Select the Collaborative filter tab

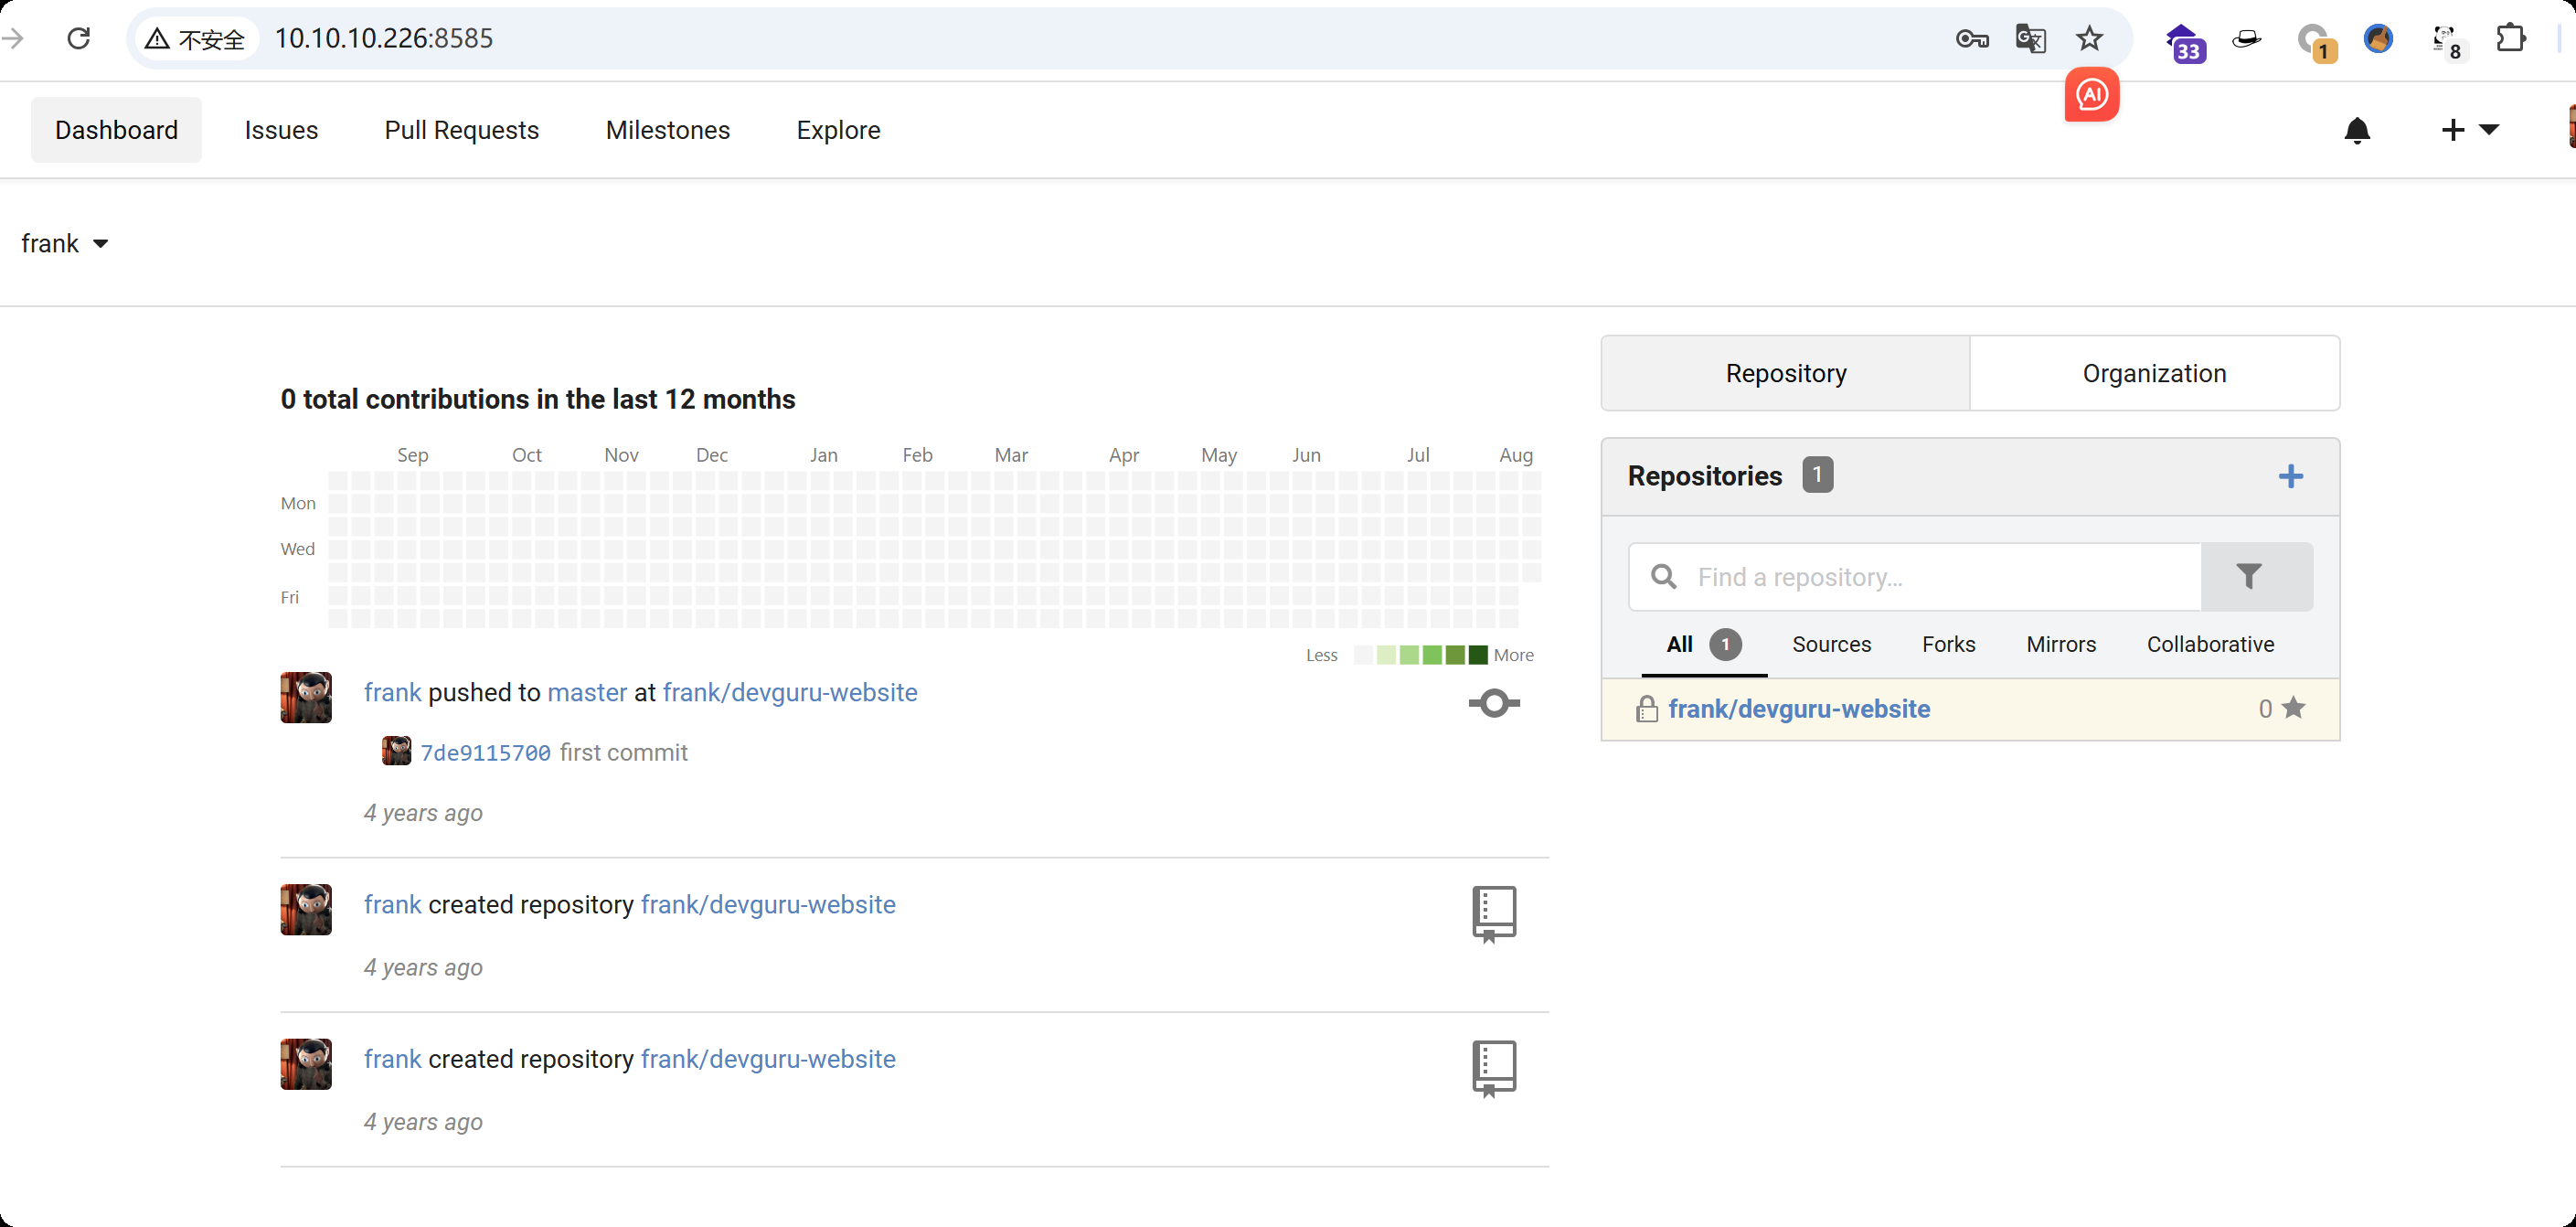tap(2209, 644)
